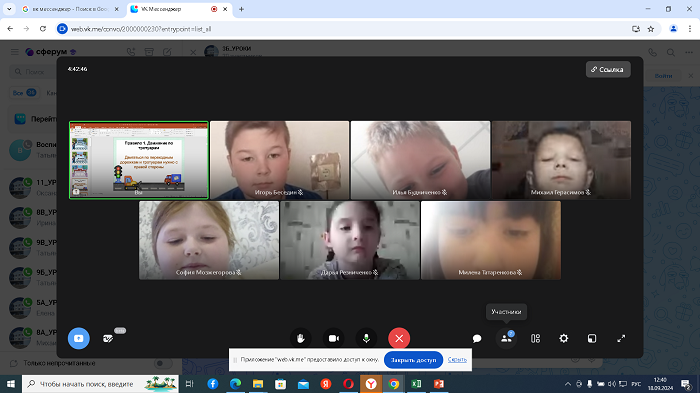
Task: Select Игорь Беседин video tile
Action: click(279, 160)
